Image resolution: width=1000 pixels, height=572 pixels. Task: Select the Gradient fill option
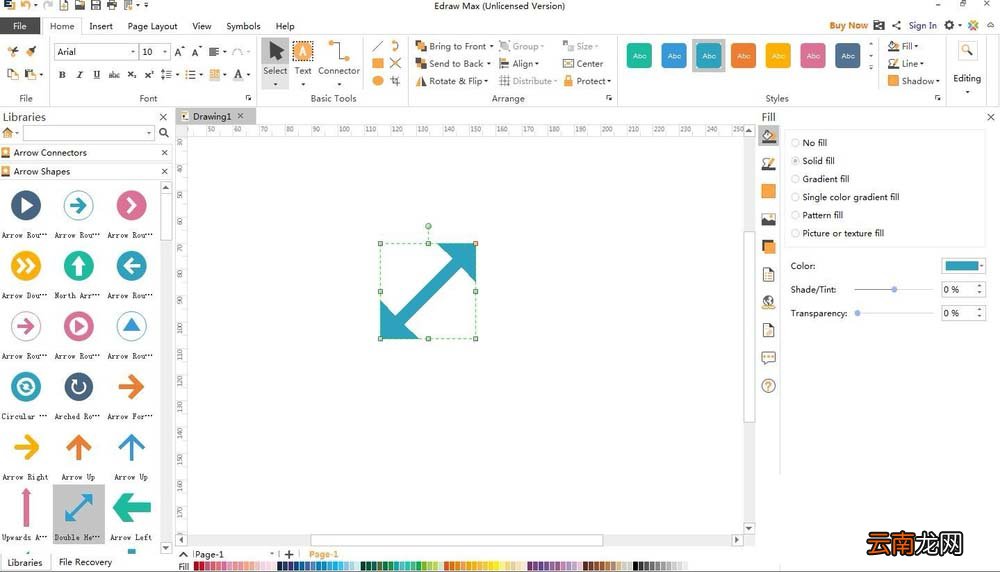click(x=820, y=179)
